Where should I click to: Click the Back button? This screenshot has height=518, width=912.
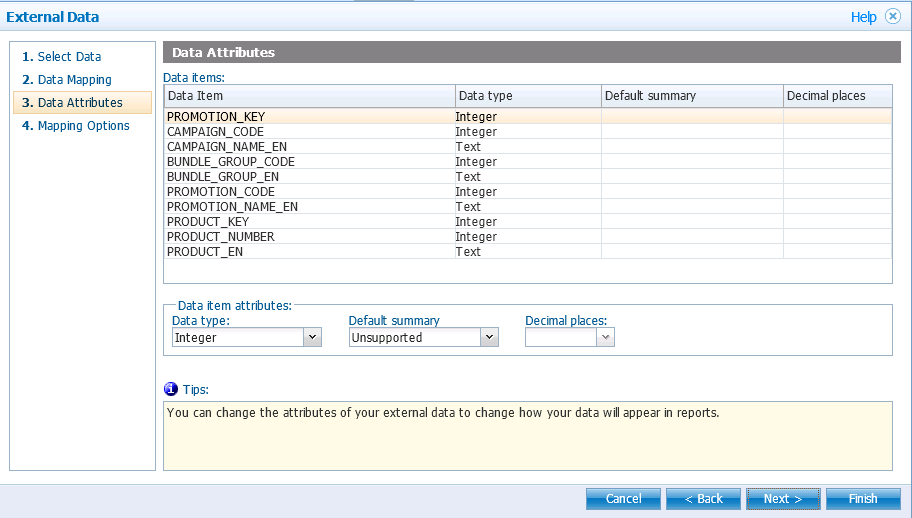pyautogui.click(x=703, y=499)
